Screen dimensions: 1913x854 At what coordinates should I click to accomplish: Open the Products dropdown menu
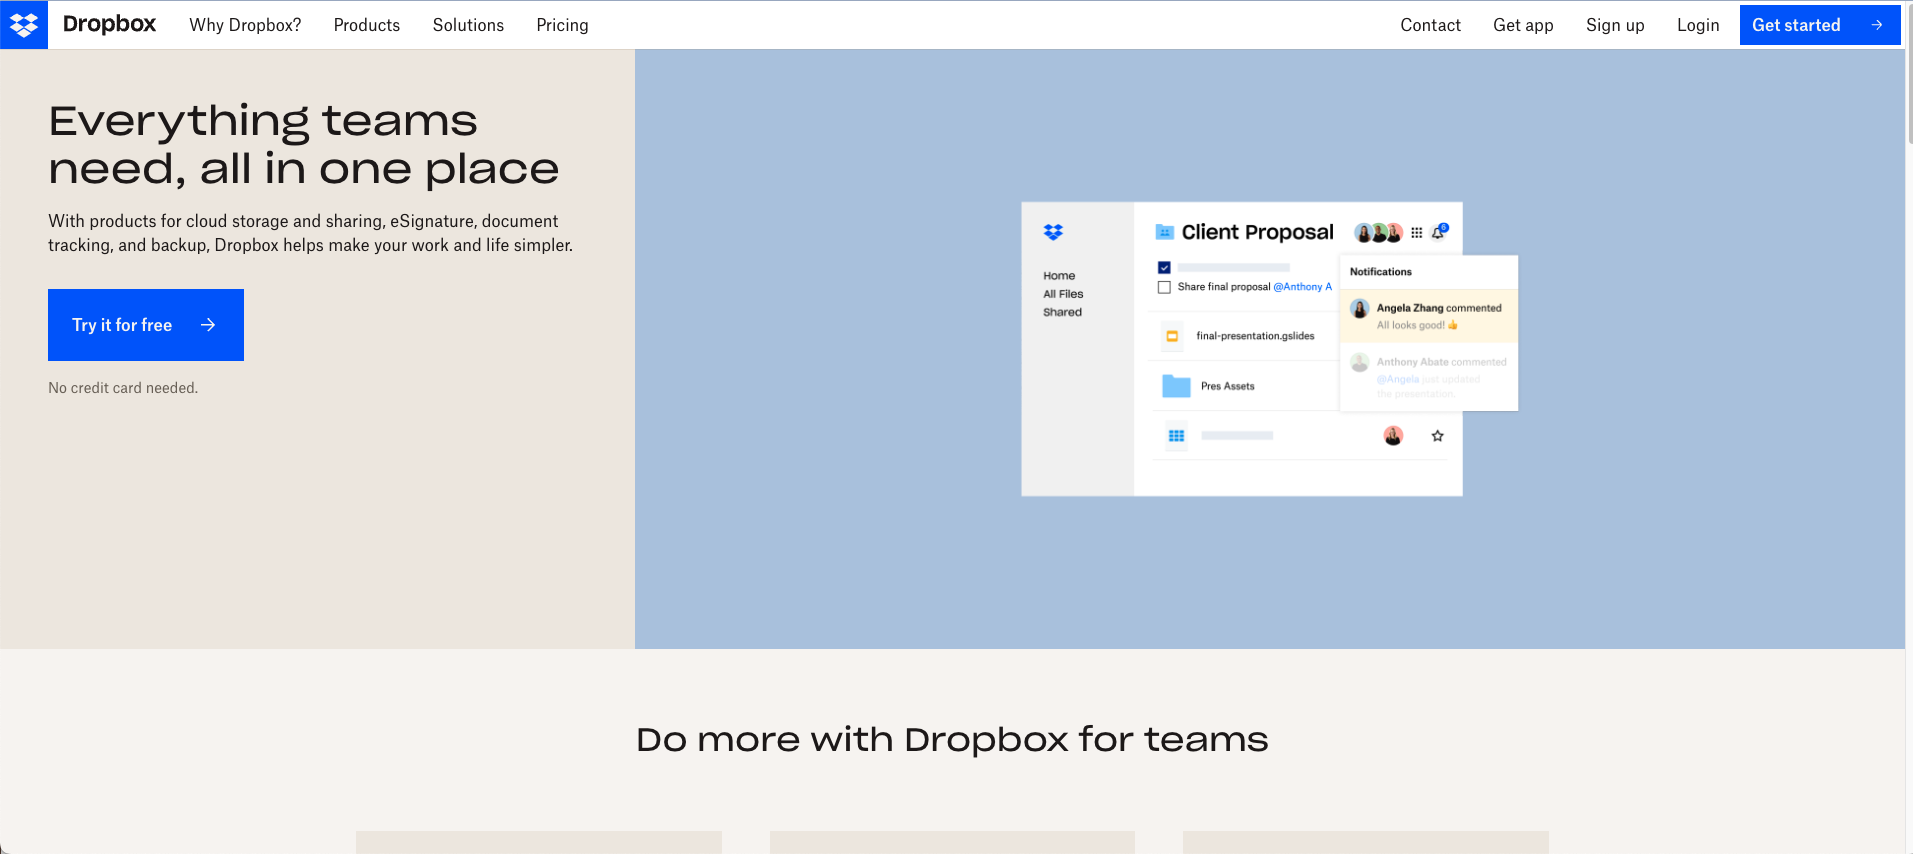(x=366, y=25)
